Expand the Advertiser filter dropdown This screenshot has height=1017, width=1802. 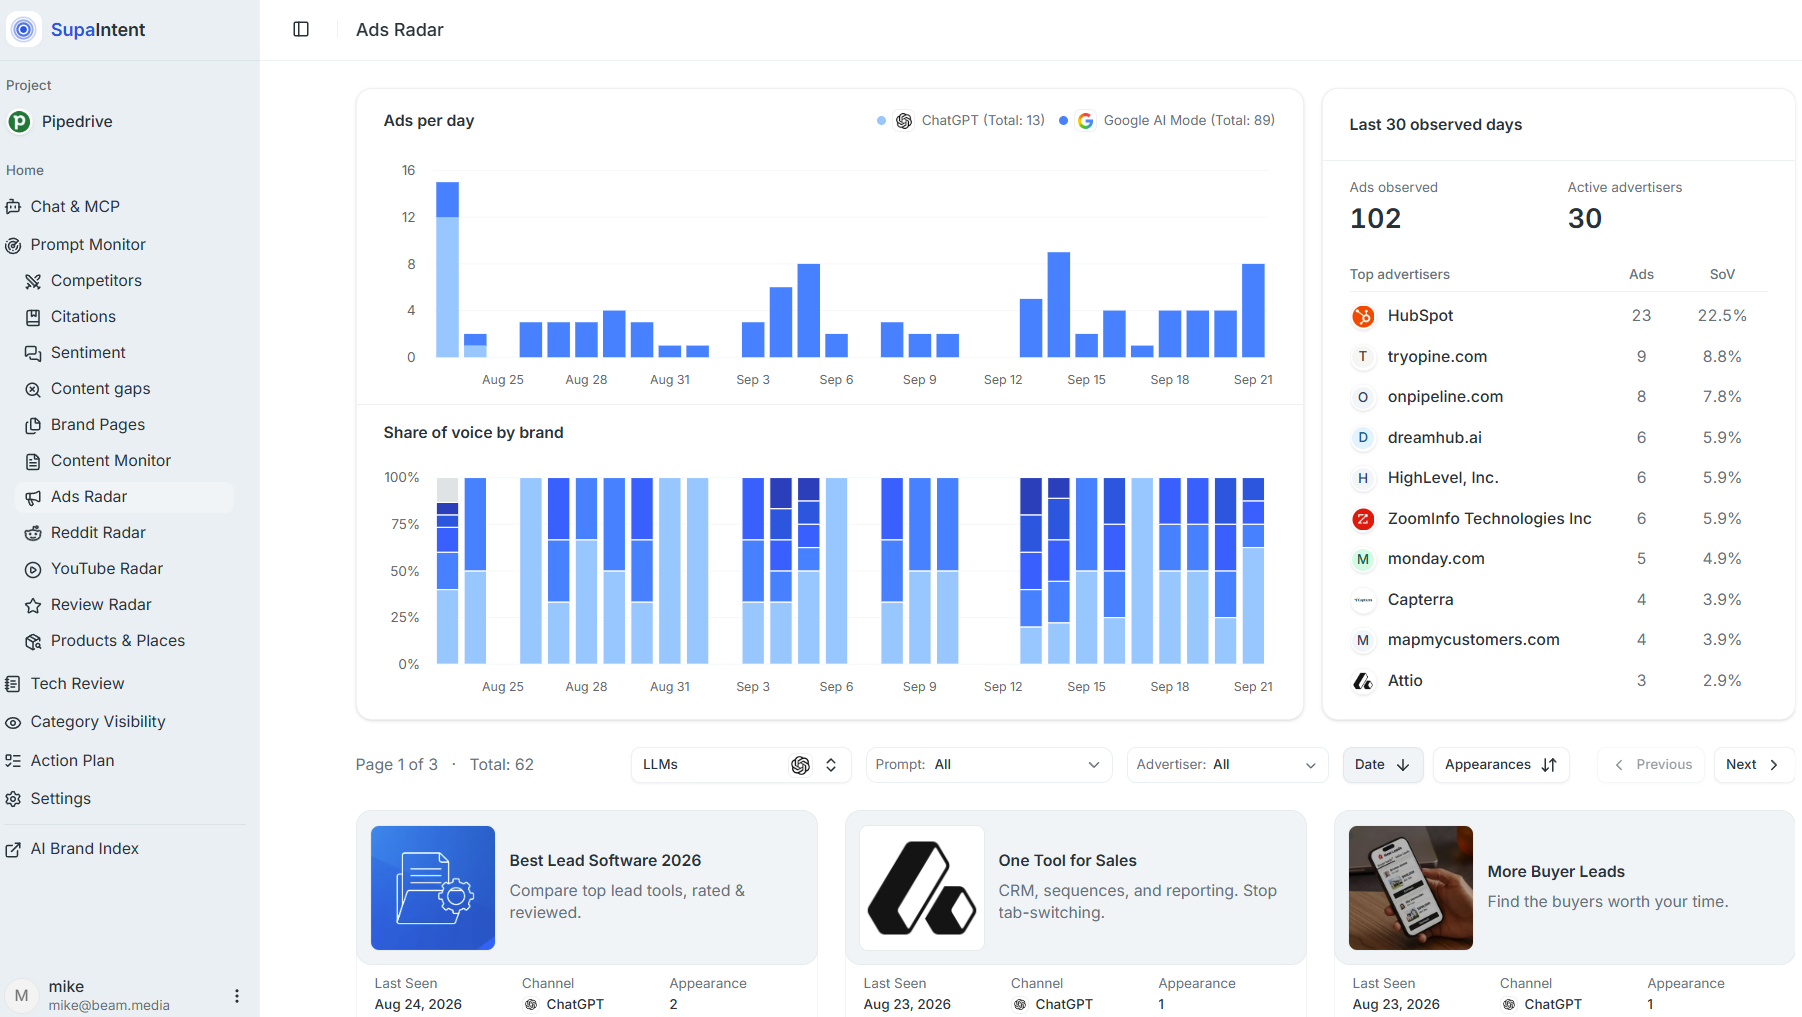1227,765
